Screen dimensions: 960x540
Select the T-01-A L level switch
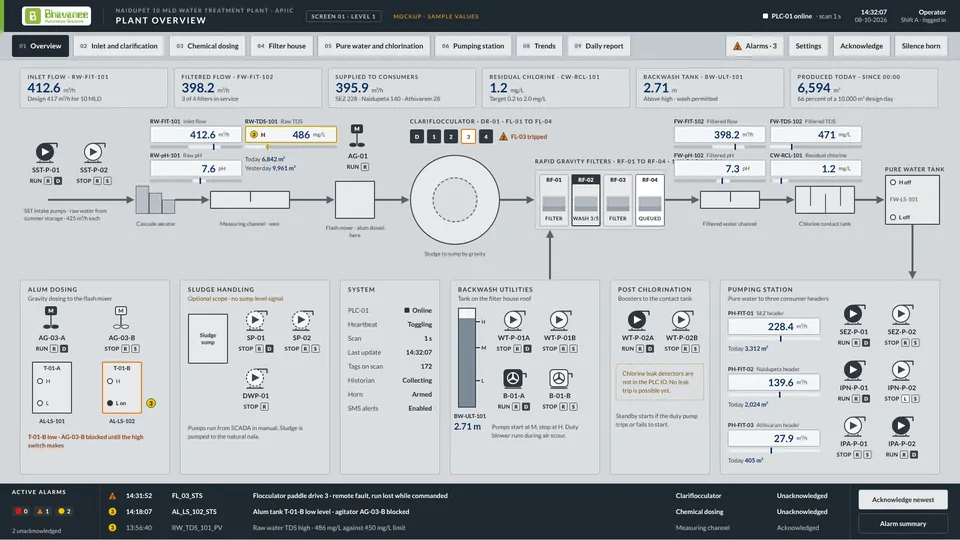40,403
